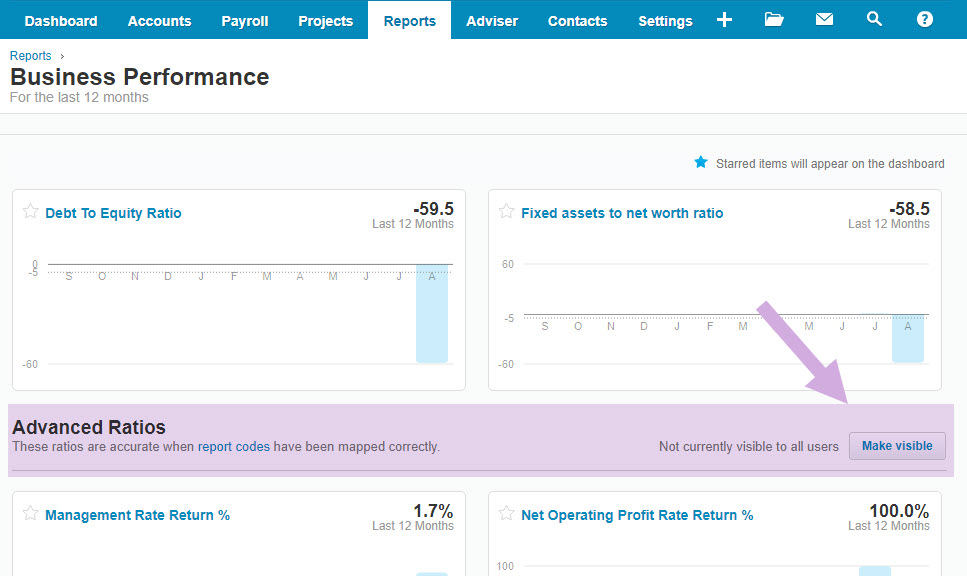Open the help question mark icon
Image resolution: width=967 pixels, height=576 pixels.
pos(924,20)
